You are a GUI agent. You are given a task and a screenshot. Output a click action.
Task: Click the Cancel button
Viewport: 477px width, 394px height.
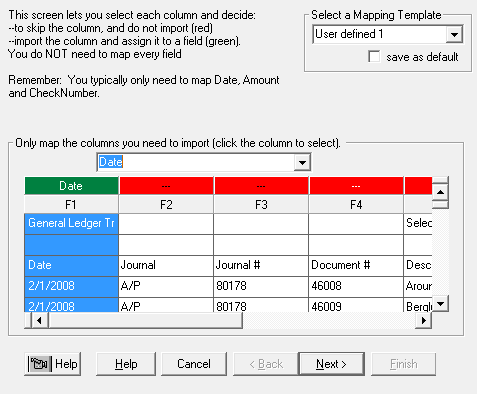tap(194, 364)
